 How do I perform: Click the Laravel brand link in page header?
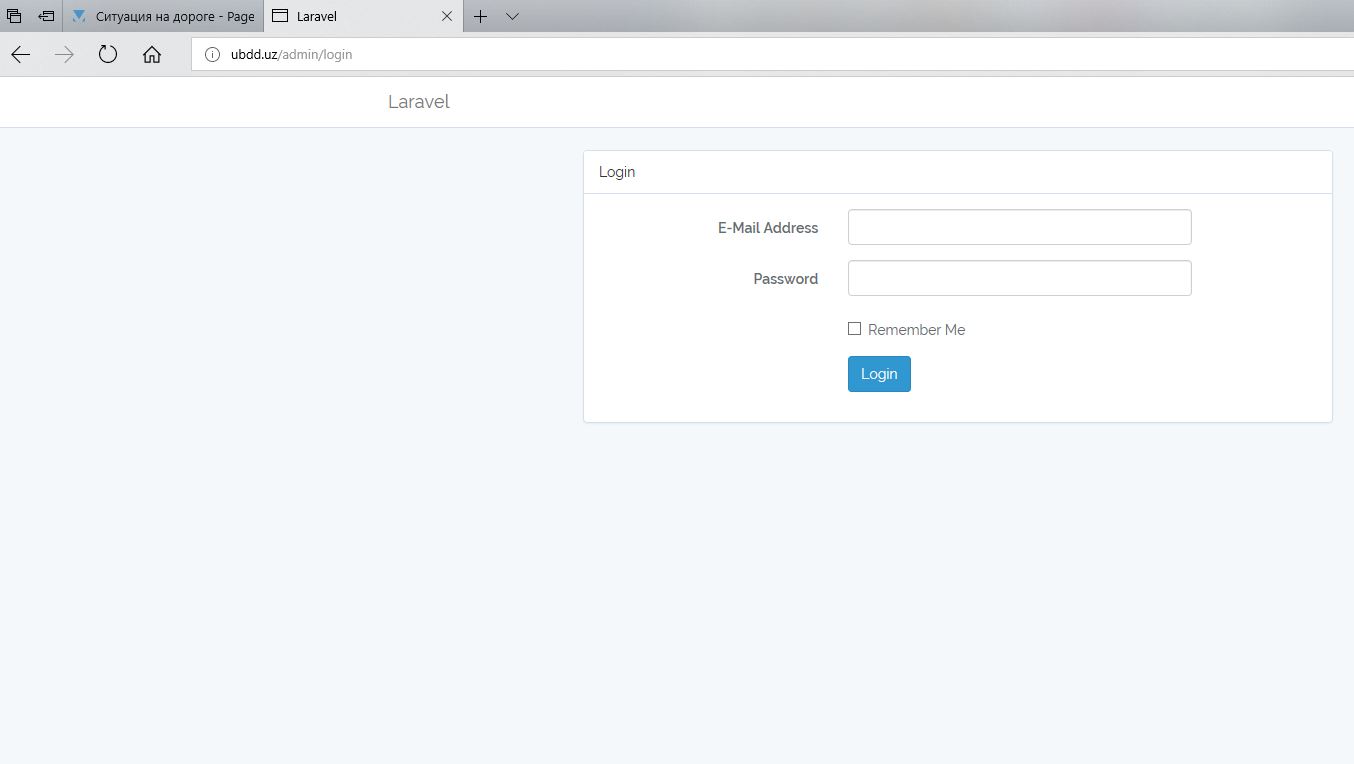point(418,102)
